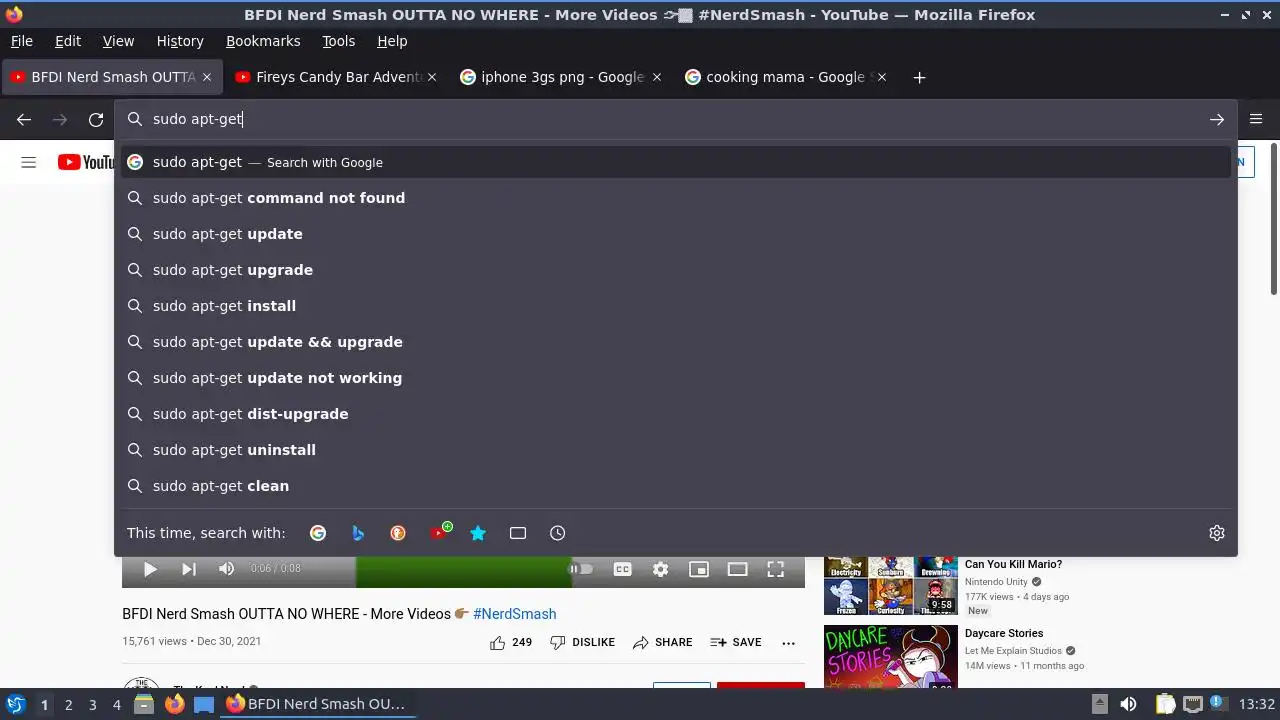Open the YouTube guide hamburger menu
Screen dimensions: 1280x720
pos(29,162)
